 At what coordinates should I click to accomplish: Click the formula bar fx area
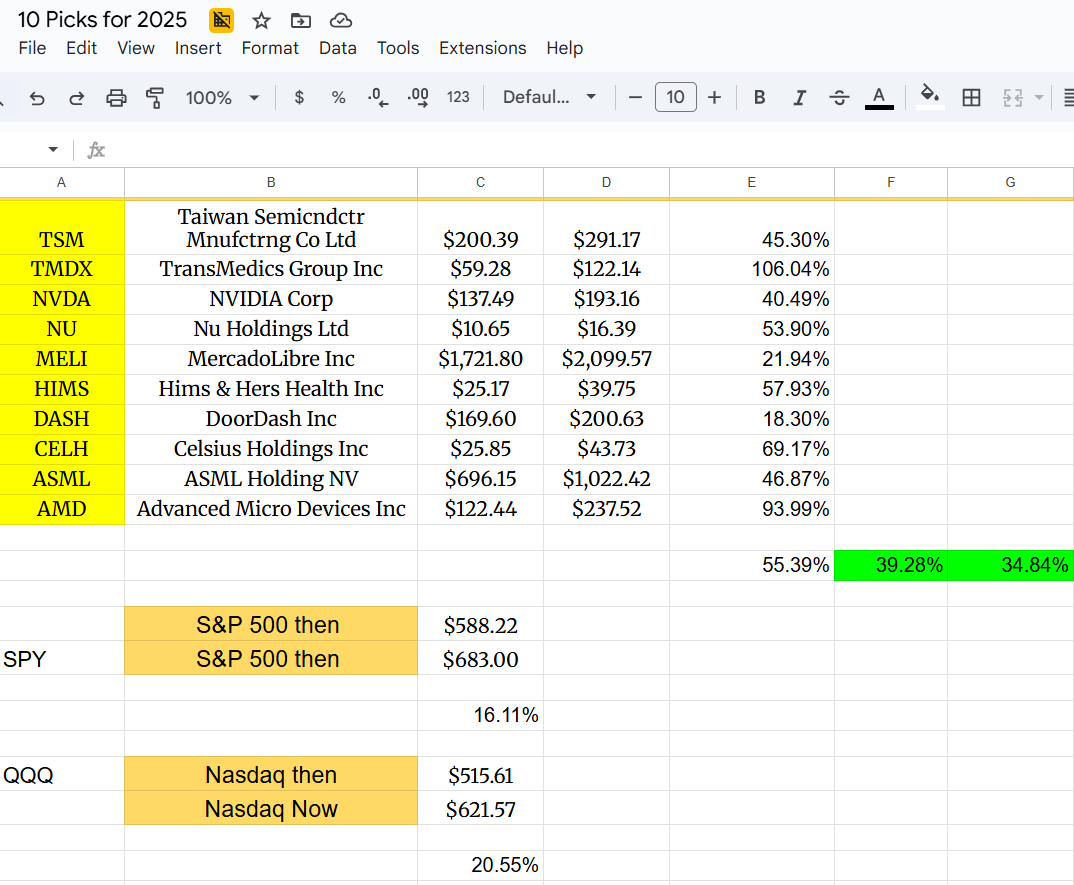click(97, 149)
